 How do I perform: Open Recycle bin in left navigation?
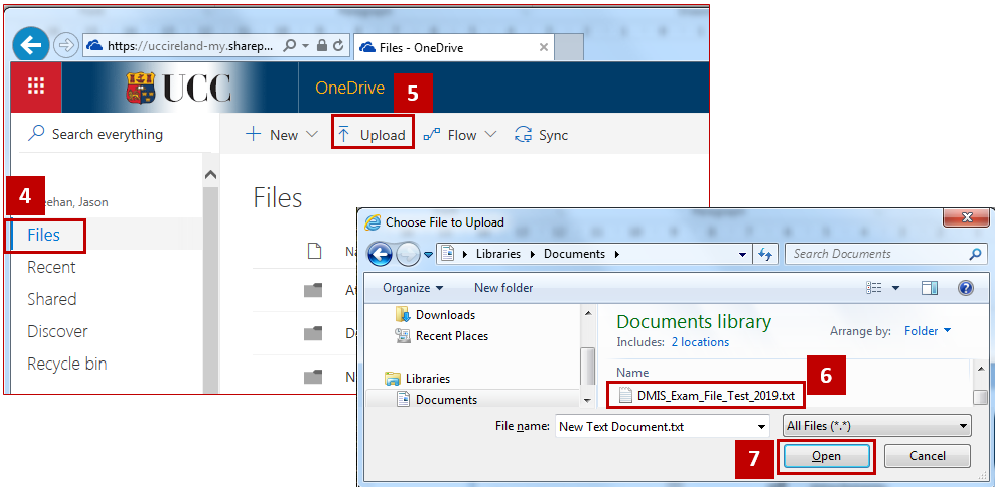click(67, 364)
